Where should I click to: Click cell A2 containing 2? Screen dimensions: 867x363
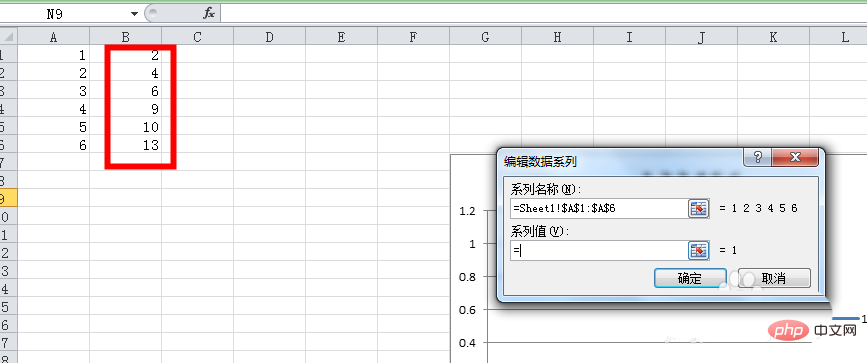tap(54, 72)
